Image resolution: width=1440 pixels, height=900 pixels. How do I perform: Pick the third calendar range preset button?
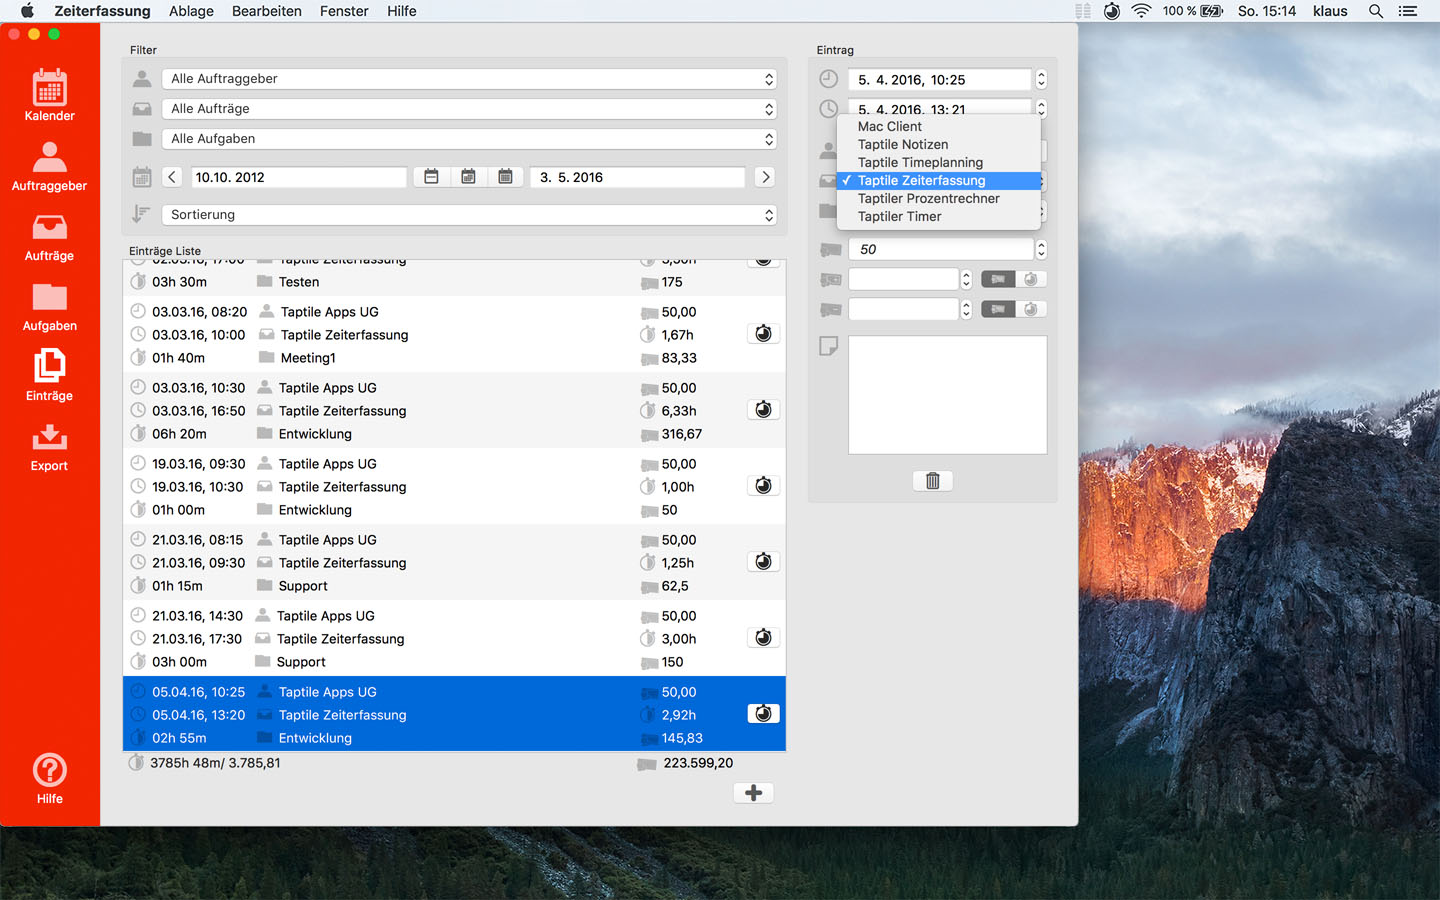point(505,177)
